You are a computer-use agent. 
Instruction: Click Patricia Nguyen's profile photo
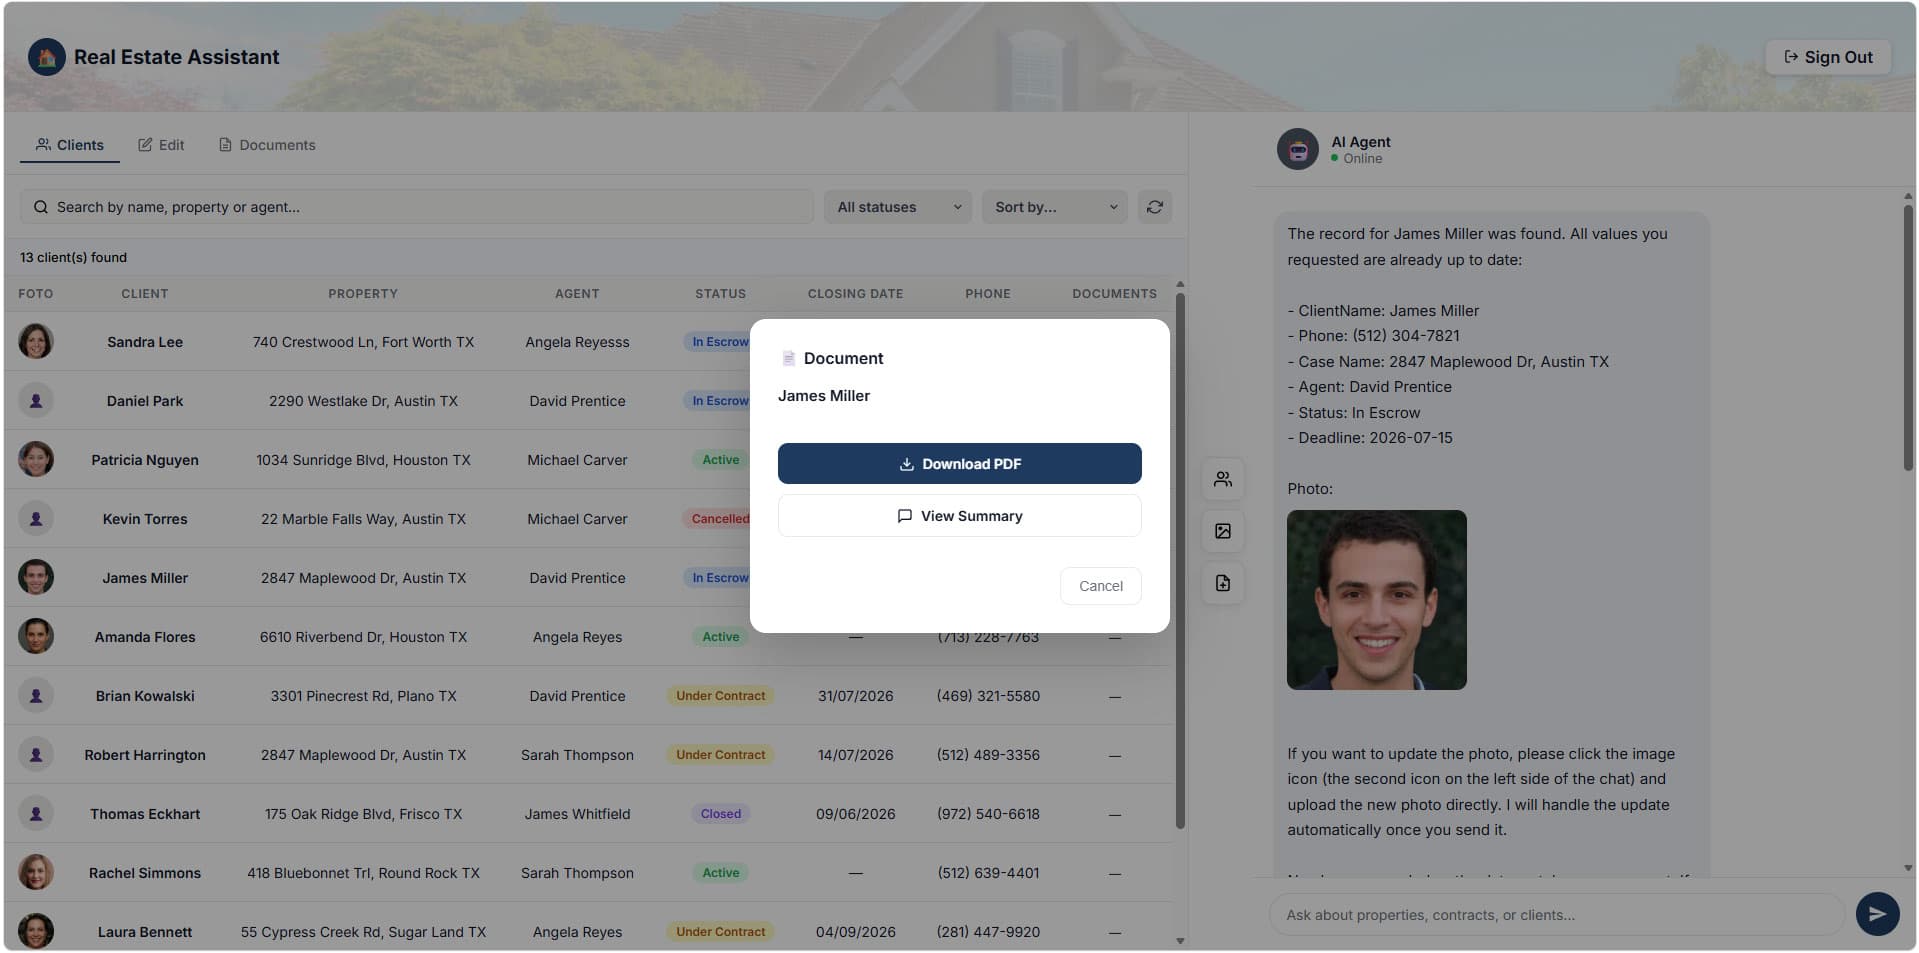click(x=36, y=459)
